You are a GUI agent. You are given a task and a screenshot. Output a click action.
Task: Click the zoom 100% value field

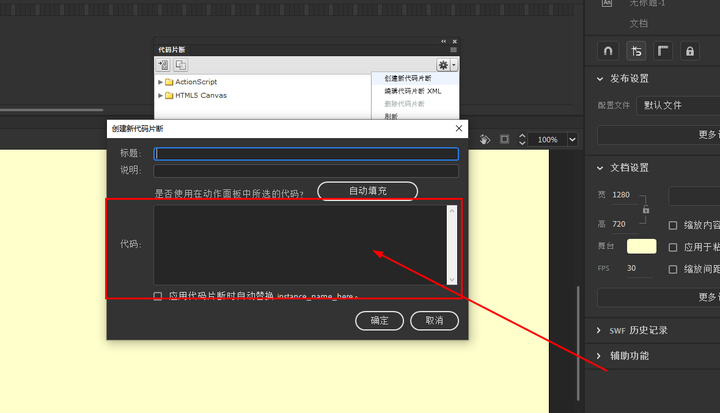(x=547, y=139)
